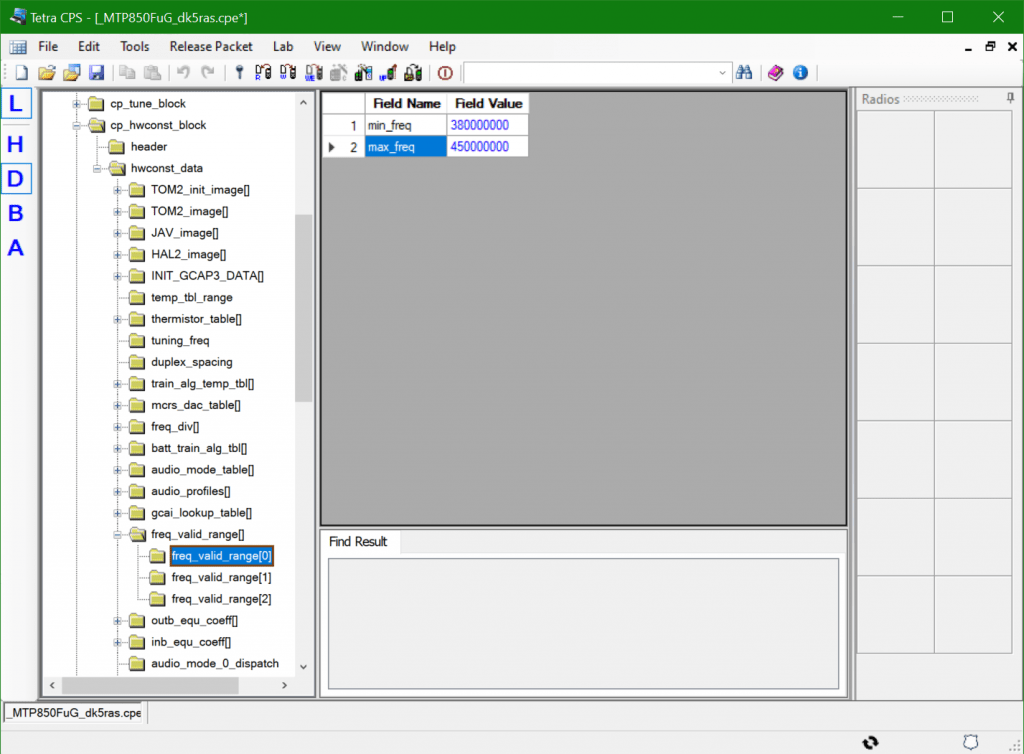
Task: Click the Save floppy disk icon
Action: coord(97,73)
